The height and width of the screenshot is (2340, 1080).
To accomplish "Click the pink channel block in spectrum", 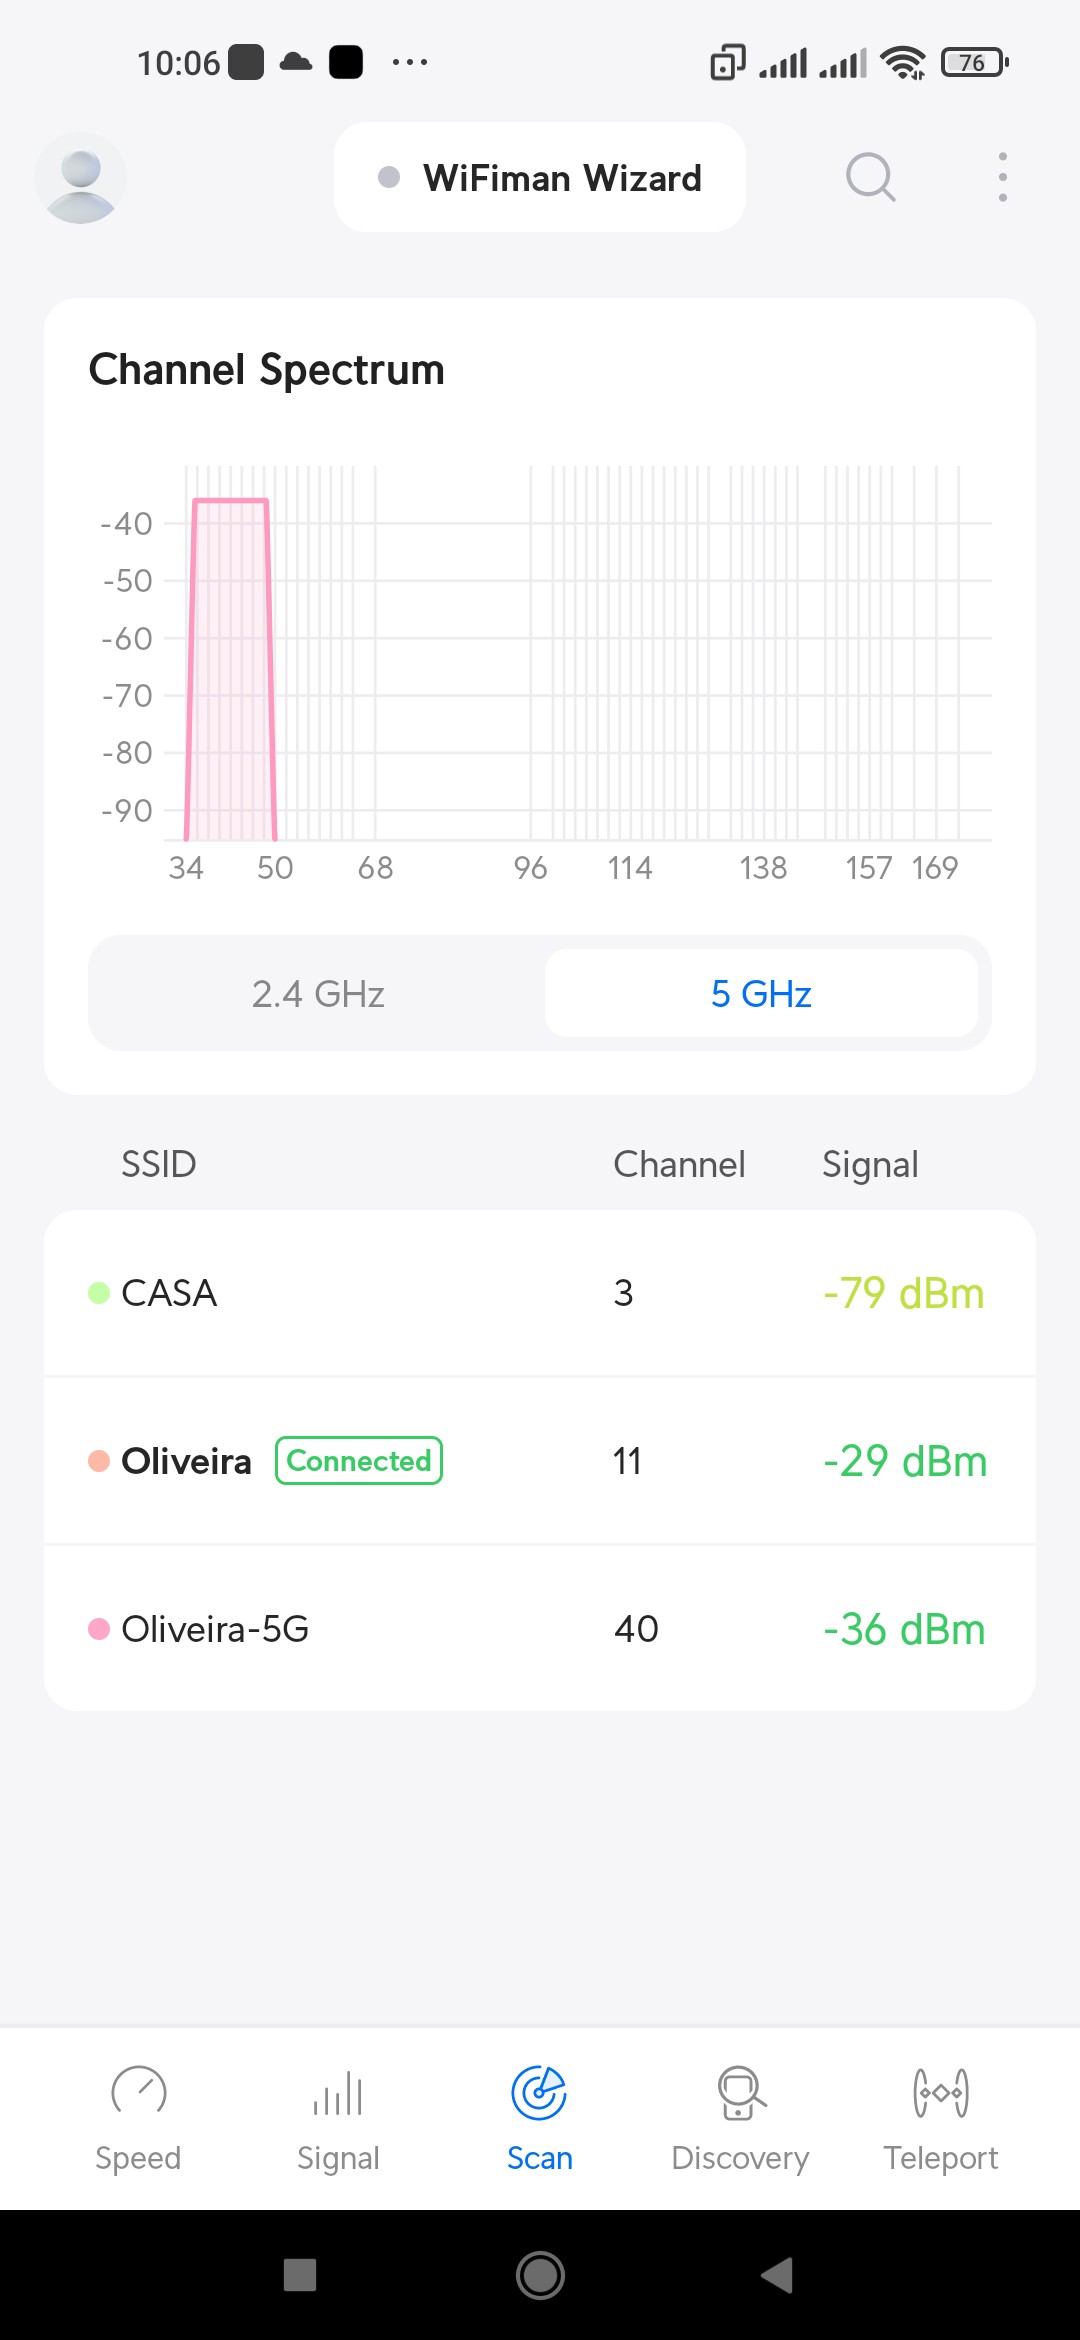I will click(231, 670).
